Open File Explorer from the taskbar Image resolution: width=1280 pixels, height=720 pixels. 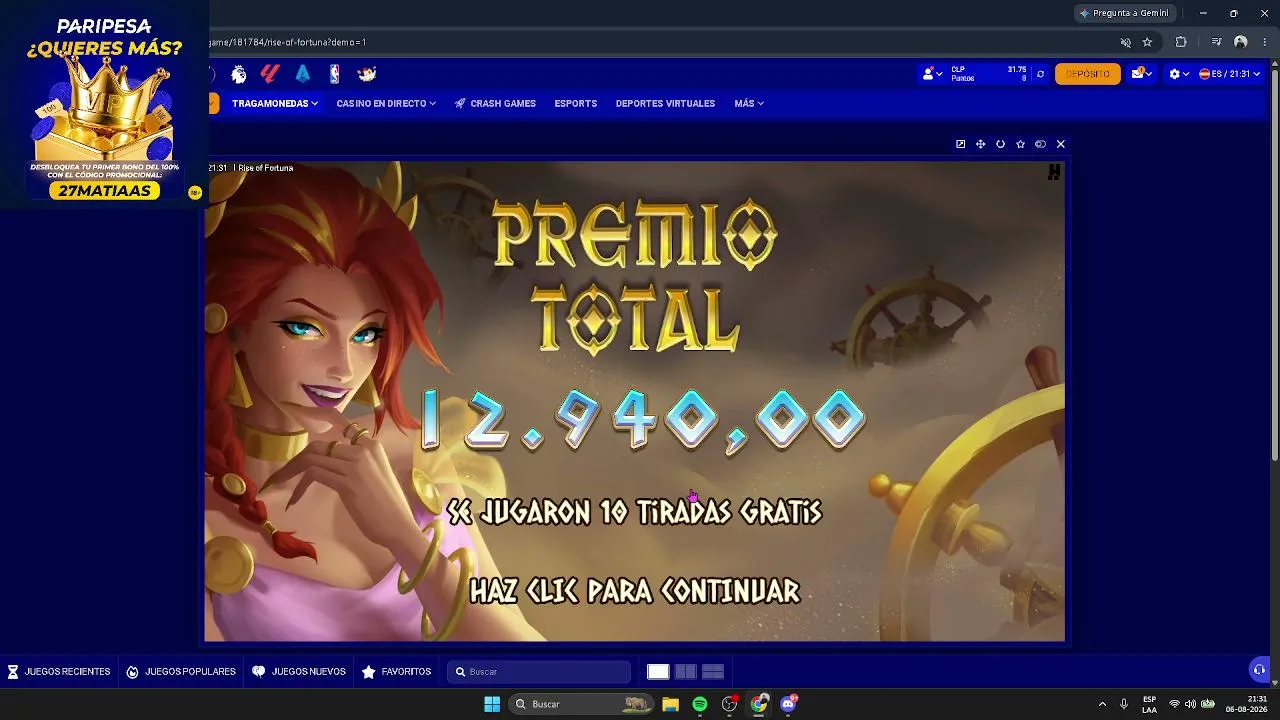(x=670, y=704)
